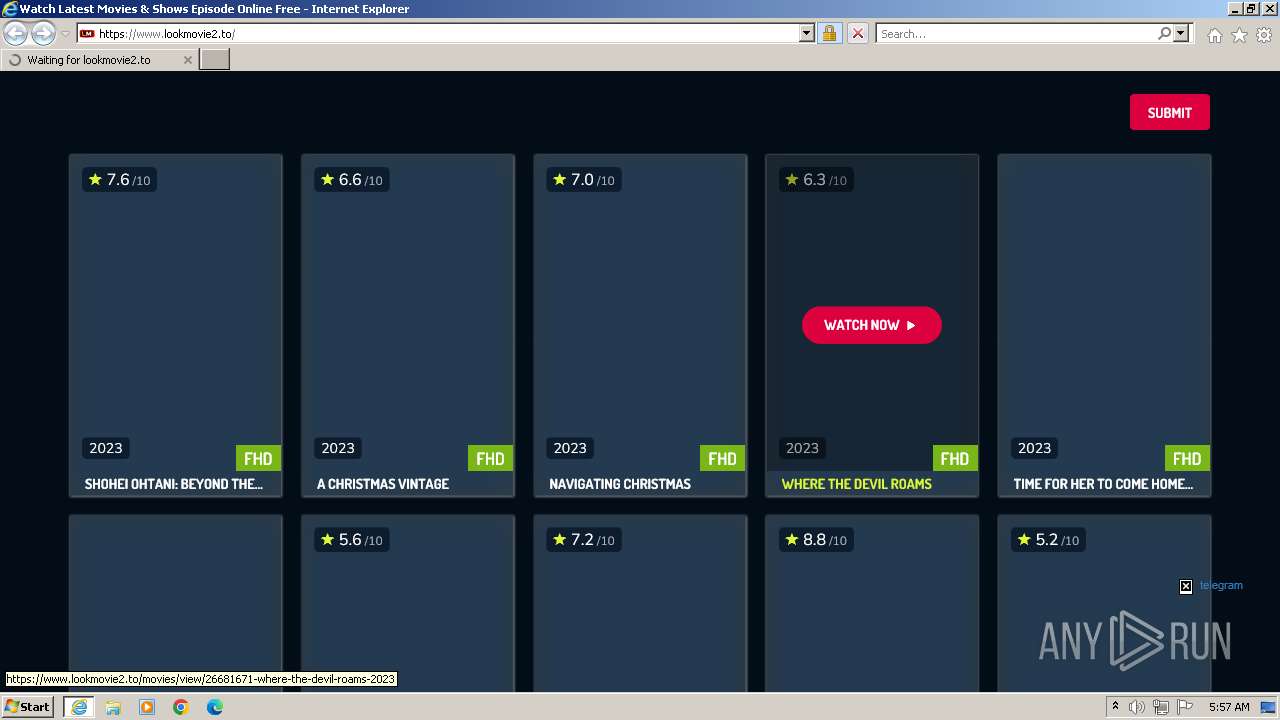Expand the address bar URL dropdown
Image resolution: width=1280 pixels, height=720 pixels.
pos(807,33)
